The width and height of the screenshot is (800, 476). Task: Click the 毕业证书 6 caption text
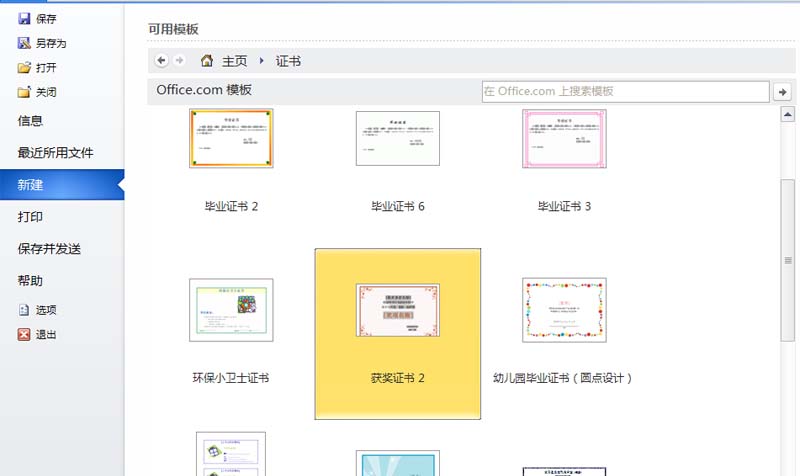pos(398,207)
